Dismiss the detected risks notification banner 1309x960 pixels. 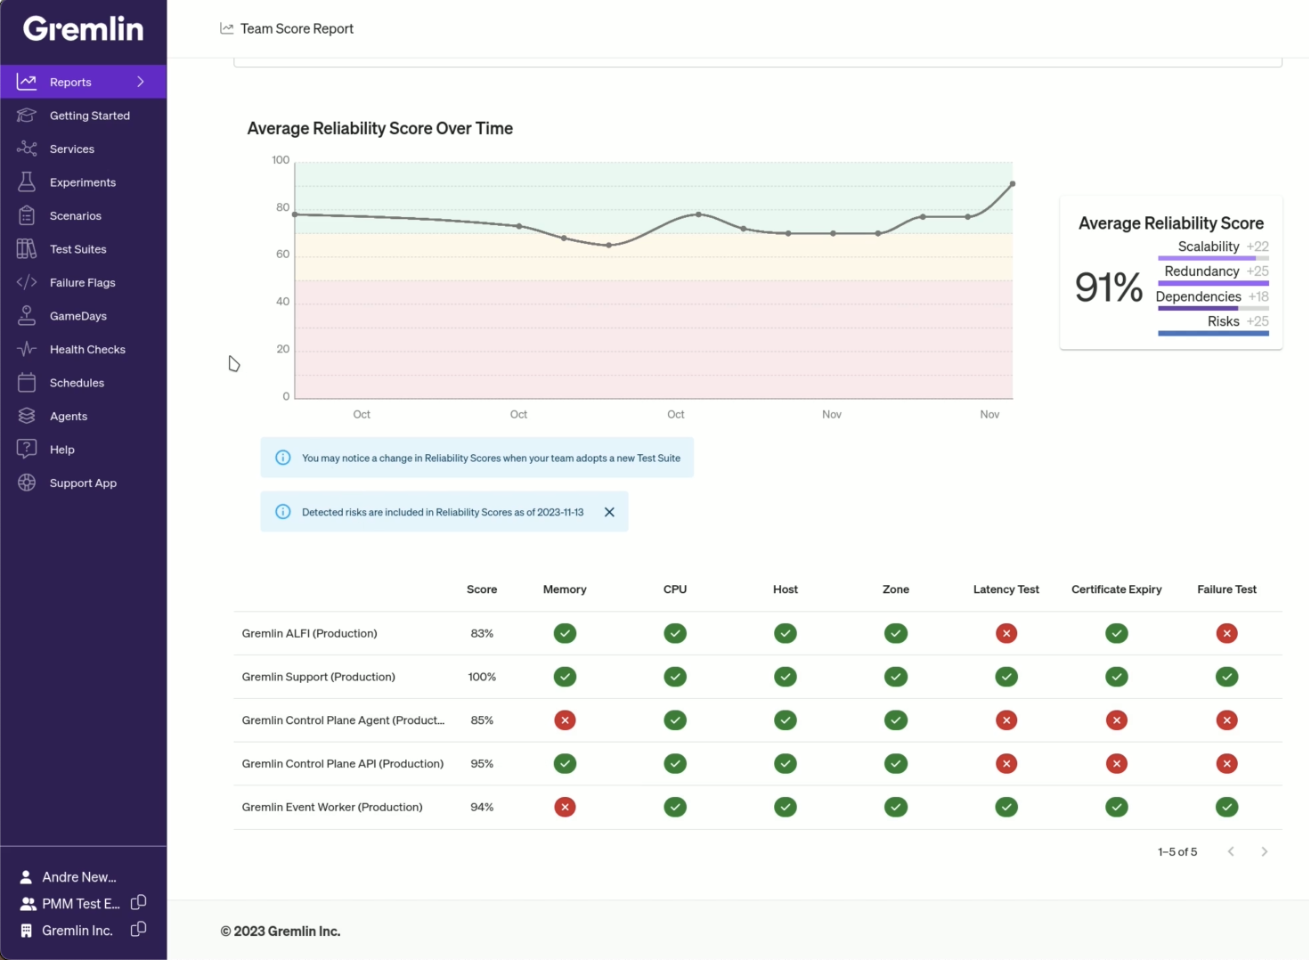[609, 511]
